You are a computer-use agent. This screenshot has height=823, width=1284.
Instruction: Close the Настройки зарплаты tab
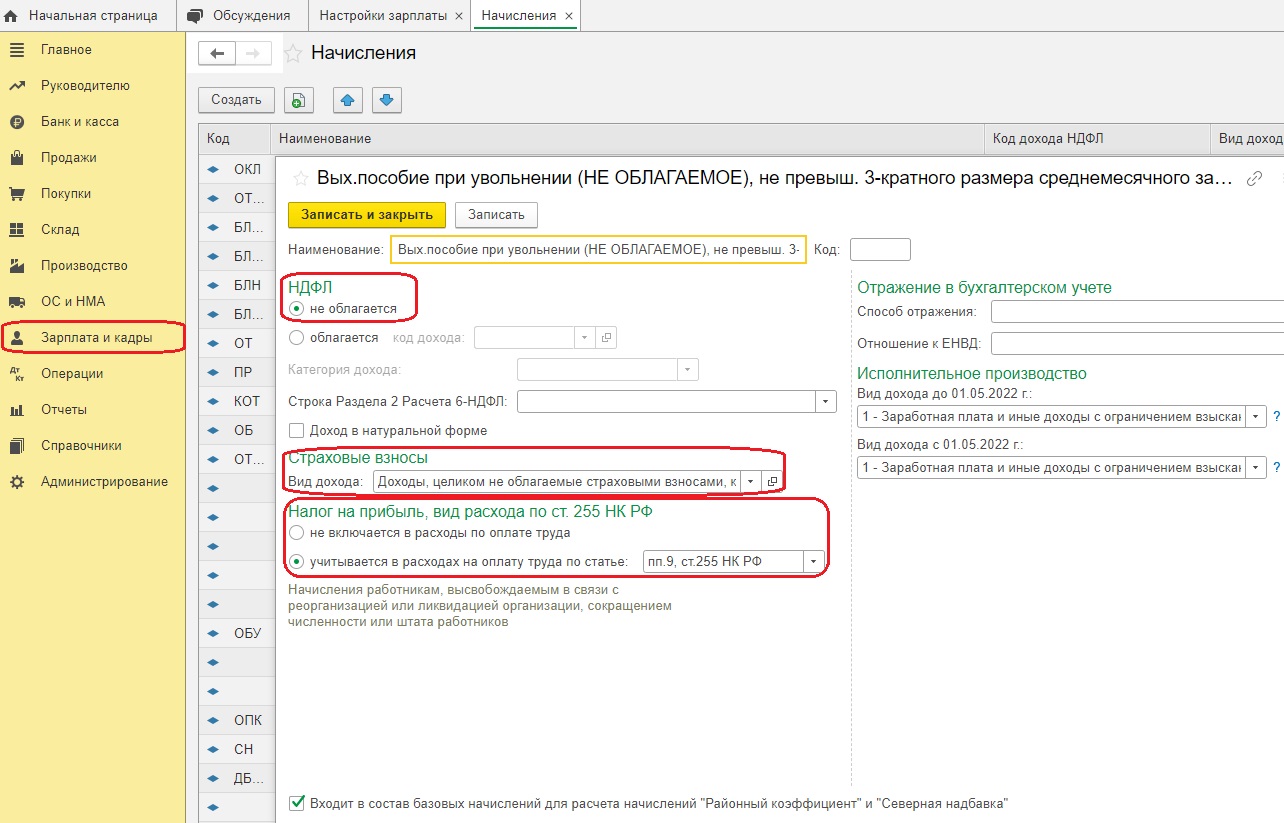(x=459, y=17)
